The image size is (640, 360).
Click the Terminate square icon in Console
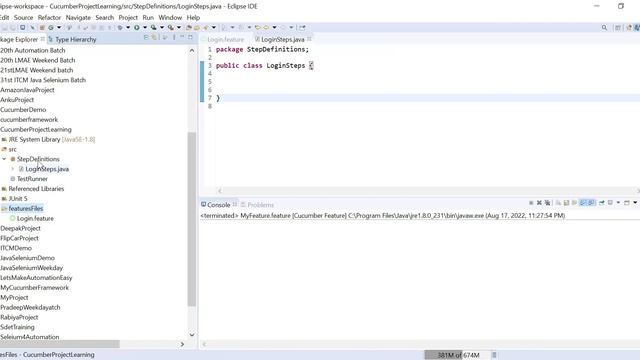click(x=531, y=203)
